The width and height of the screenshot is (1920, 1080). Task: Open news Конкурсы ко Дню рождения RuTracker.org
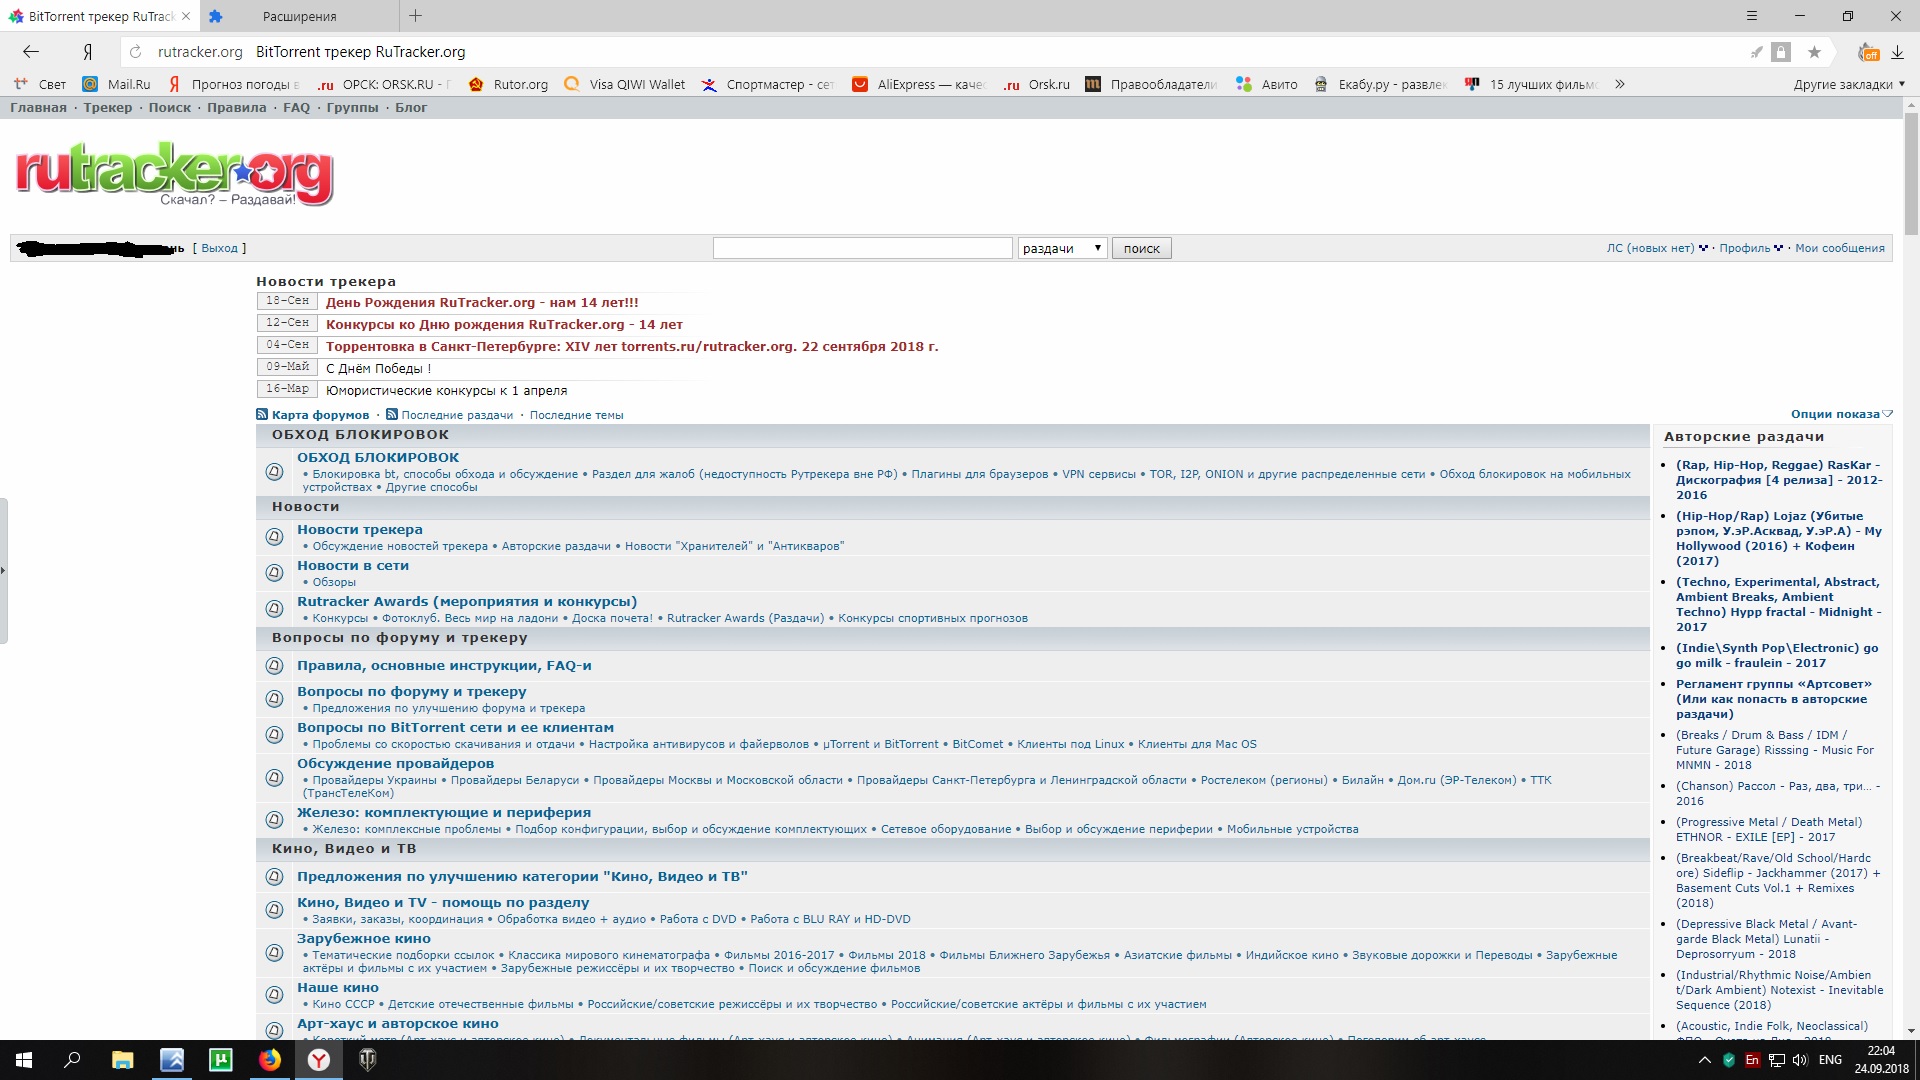(x=504, y=324)
